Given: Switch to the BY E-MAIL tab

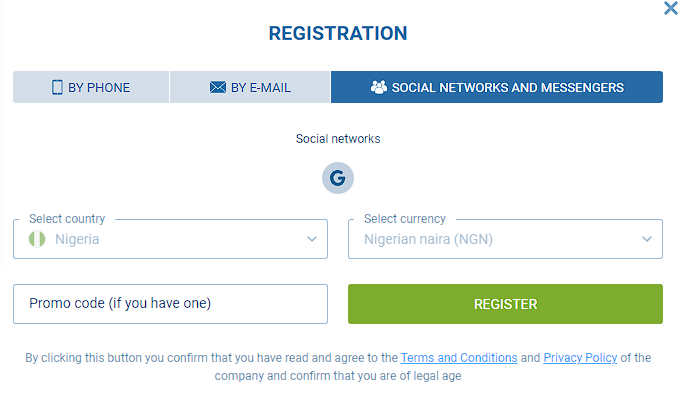Looking at the screenshot, I should click(250, 87).
